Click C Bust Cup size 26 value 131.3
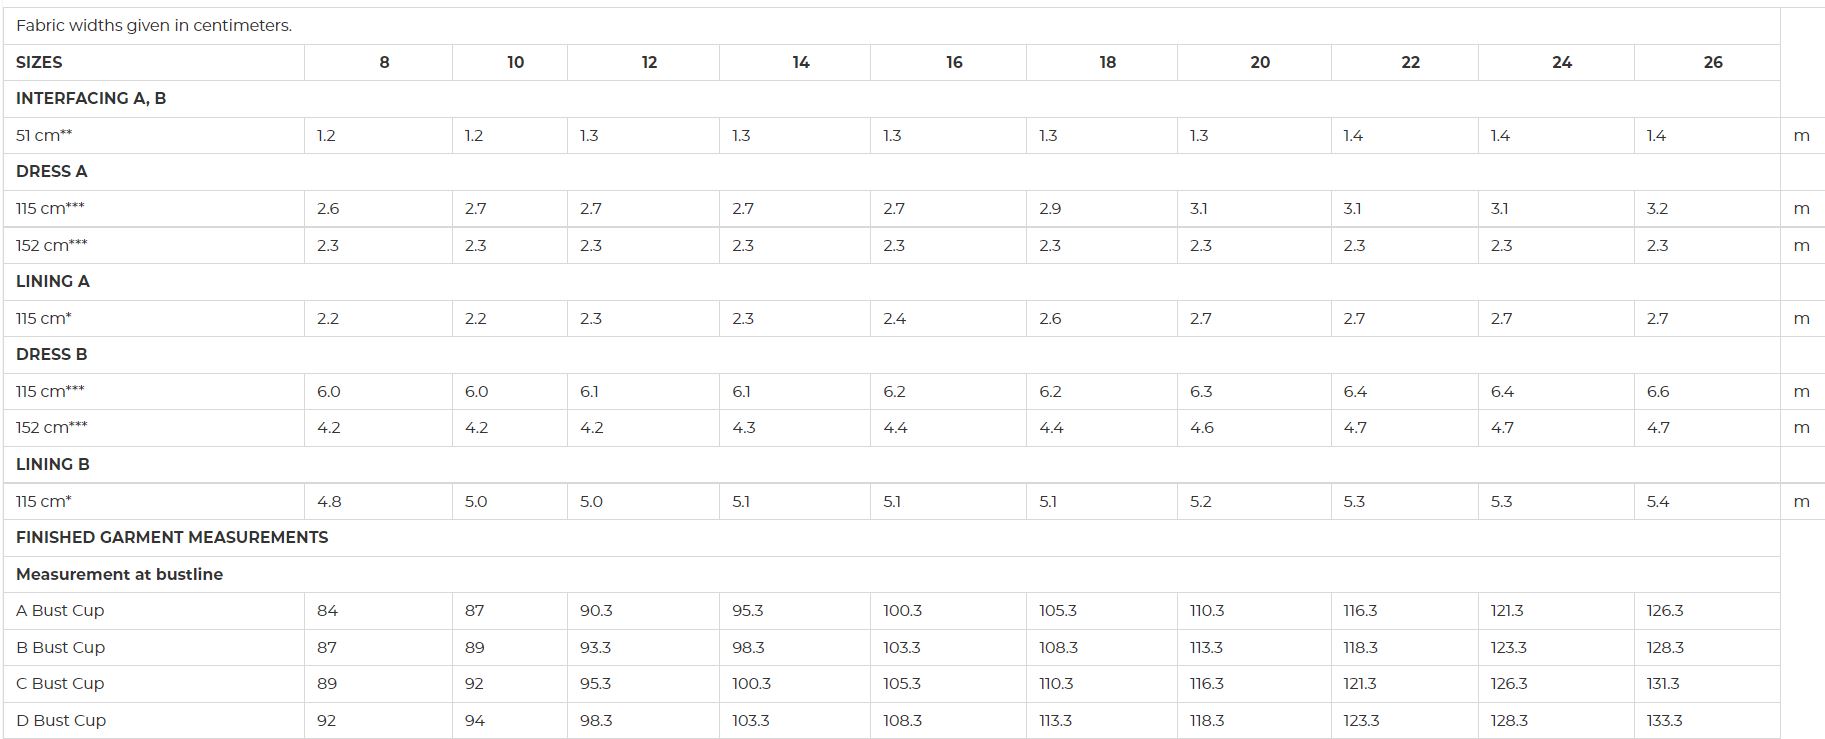1825x739 pixels. (x=1663, y=683)
